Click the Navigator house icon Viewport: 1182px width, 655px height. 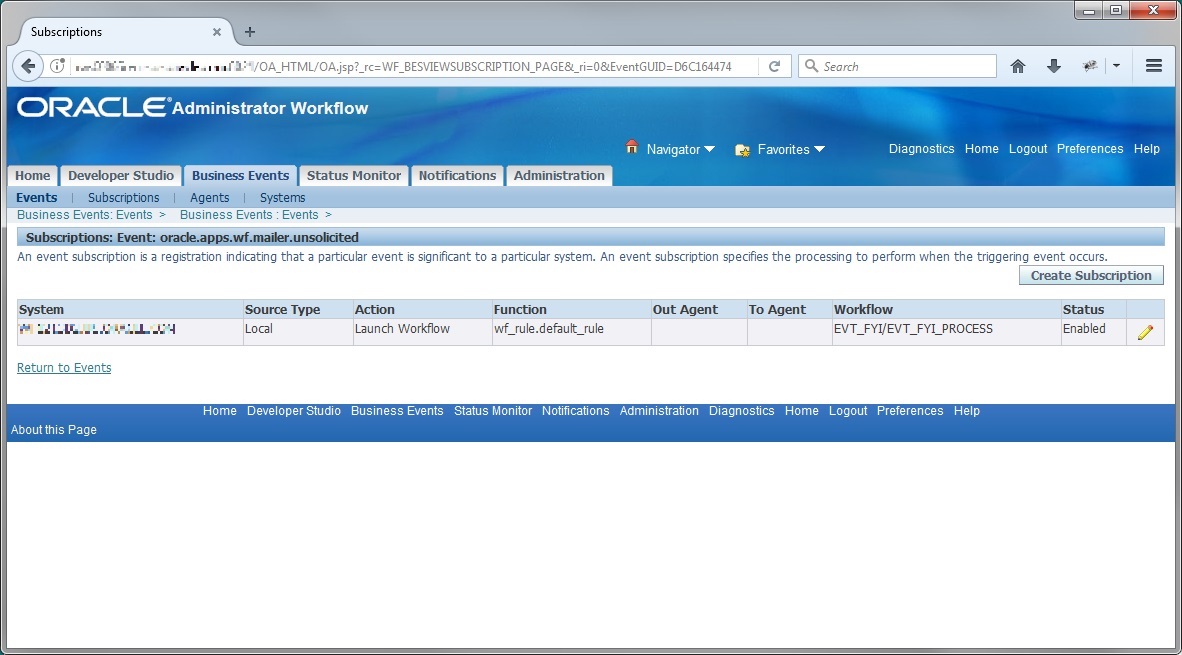coord(632,147)
